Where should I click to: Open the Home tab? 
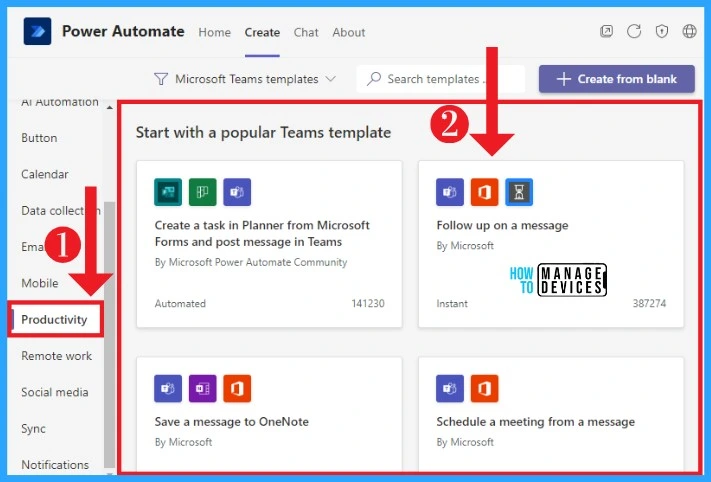[x=214, y=32]
